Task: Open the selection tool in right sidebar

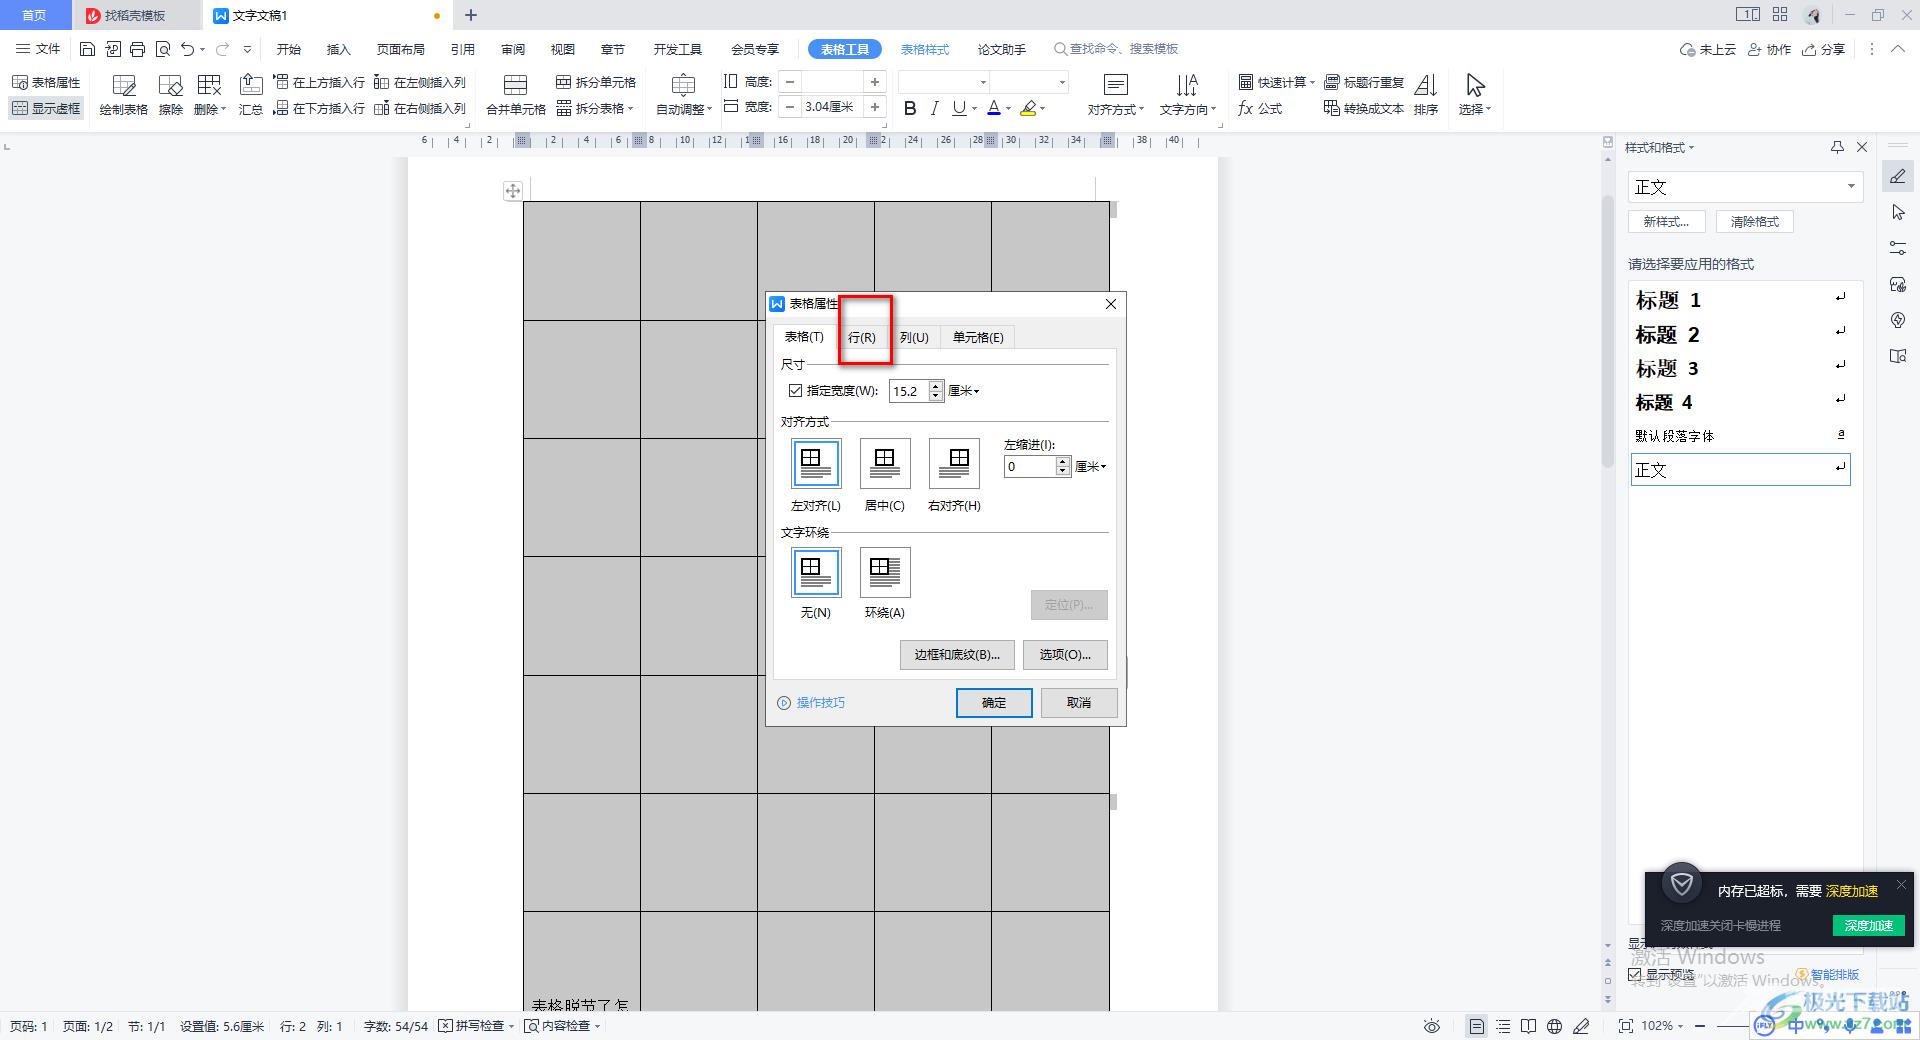Action: [1898, 212]
